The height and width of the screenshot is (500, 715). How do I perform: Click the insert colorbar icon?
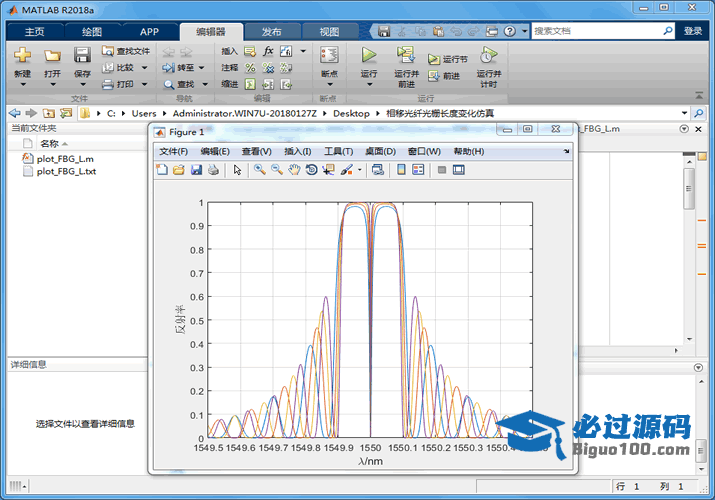tap(401, 170)
